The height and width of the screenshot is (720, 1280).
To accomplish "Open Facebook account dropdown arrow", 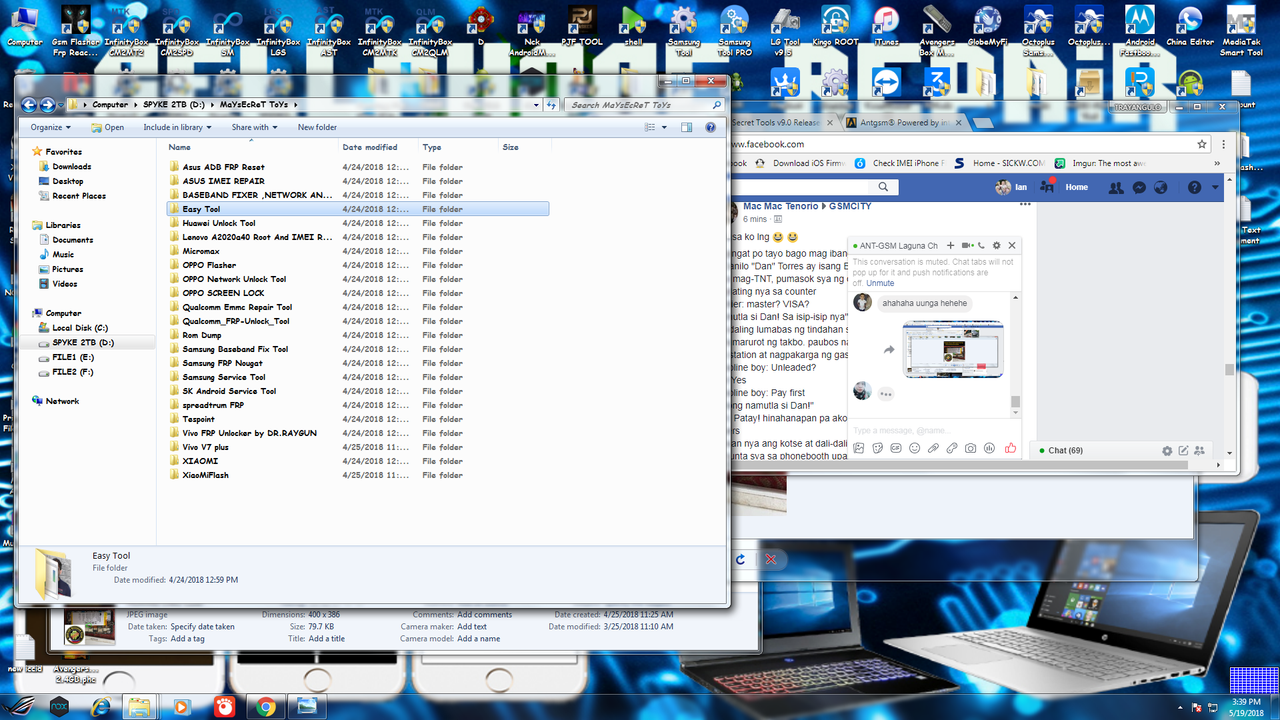I will tap(1216, 187).
